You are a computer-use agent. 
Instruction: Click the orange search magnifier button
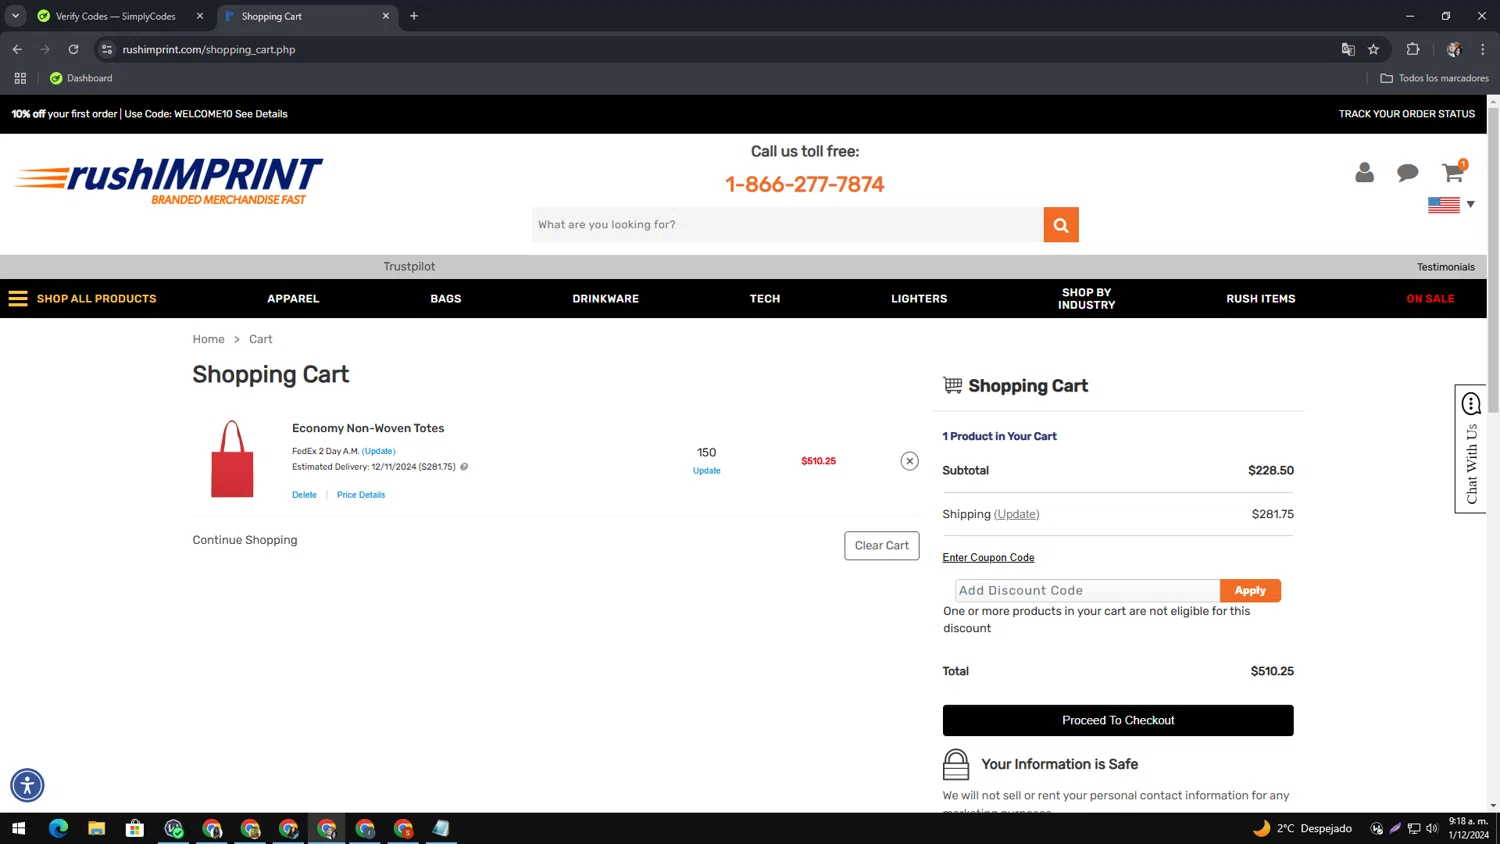[x=1061, y=225]
